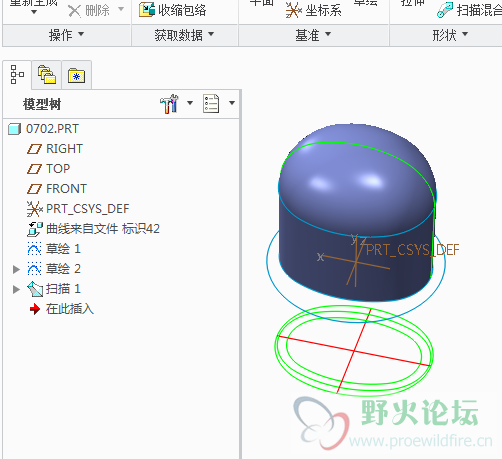Open the dropdown beside the settings hammer

tap(190, 103)
